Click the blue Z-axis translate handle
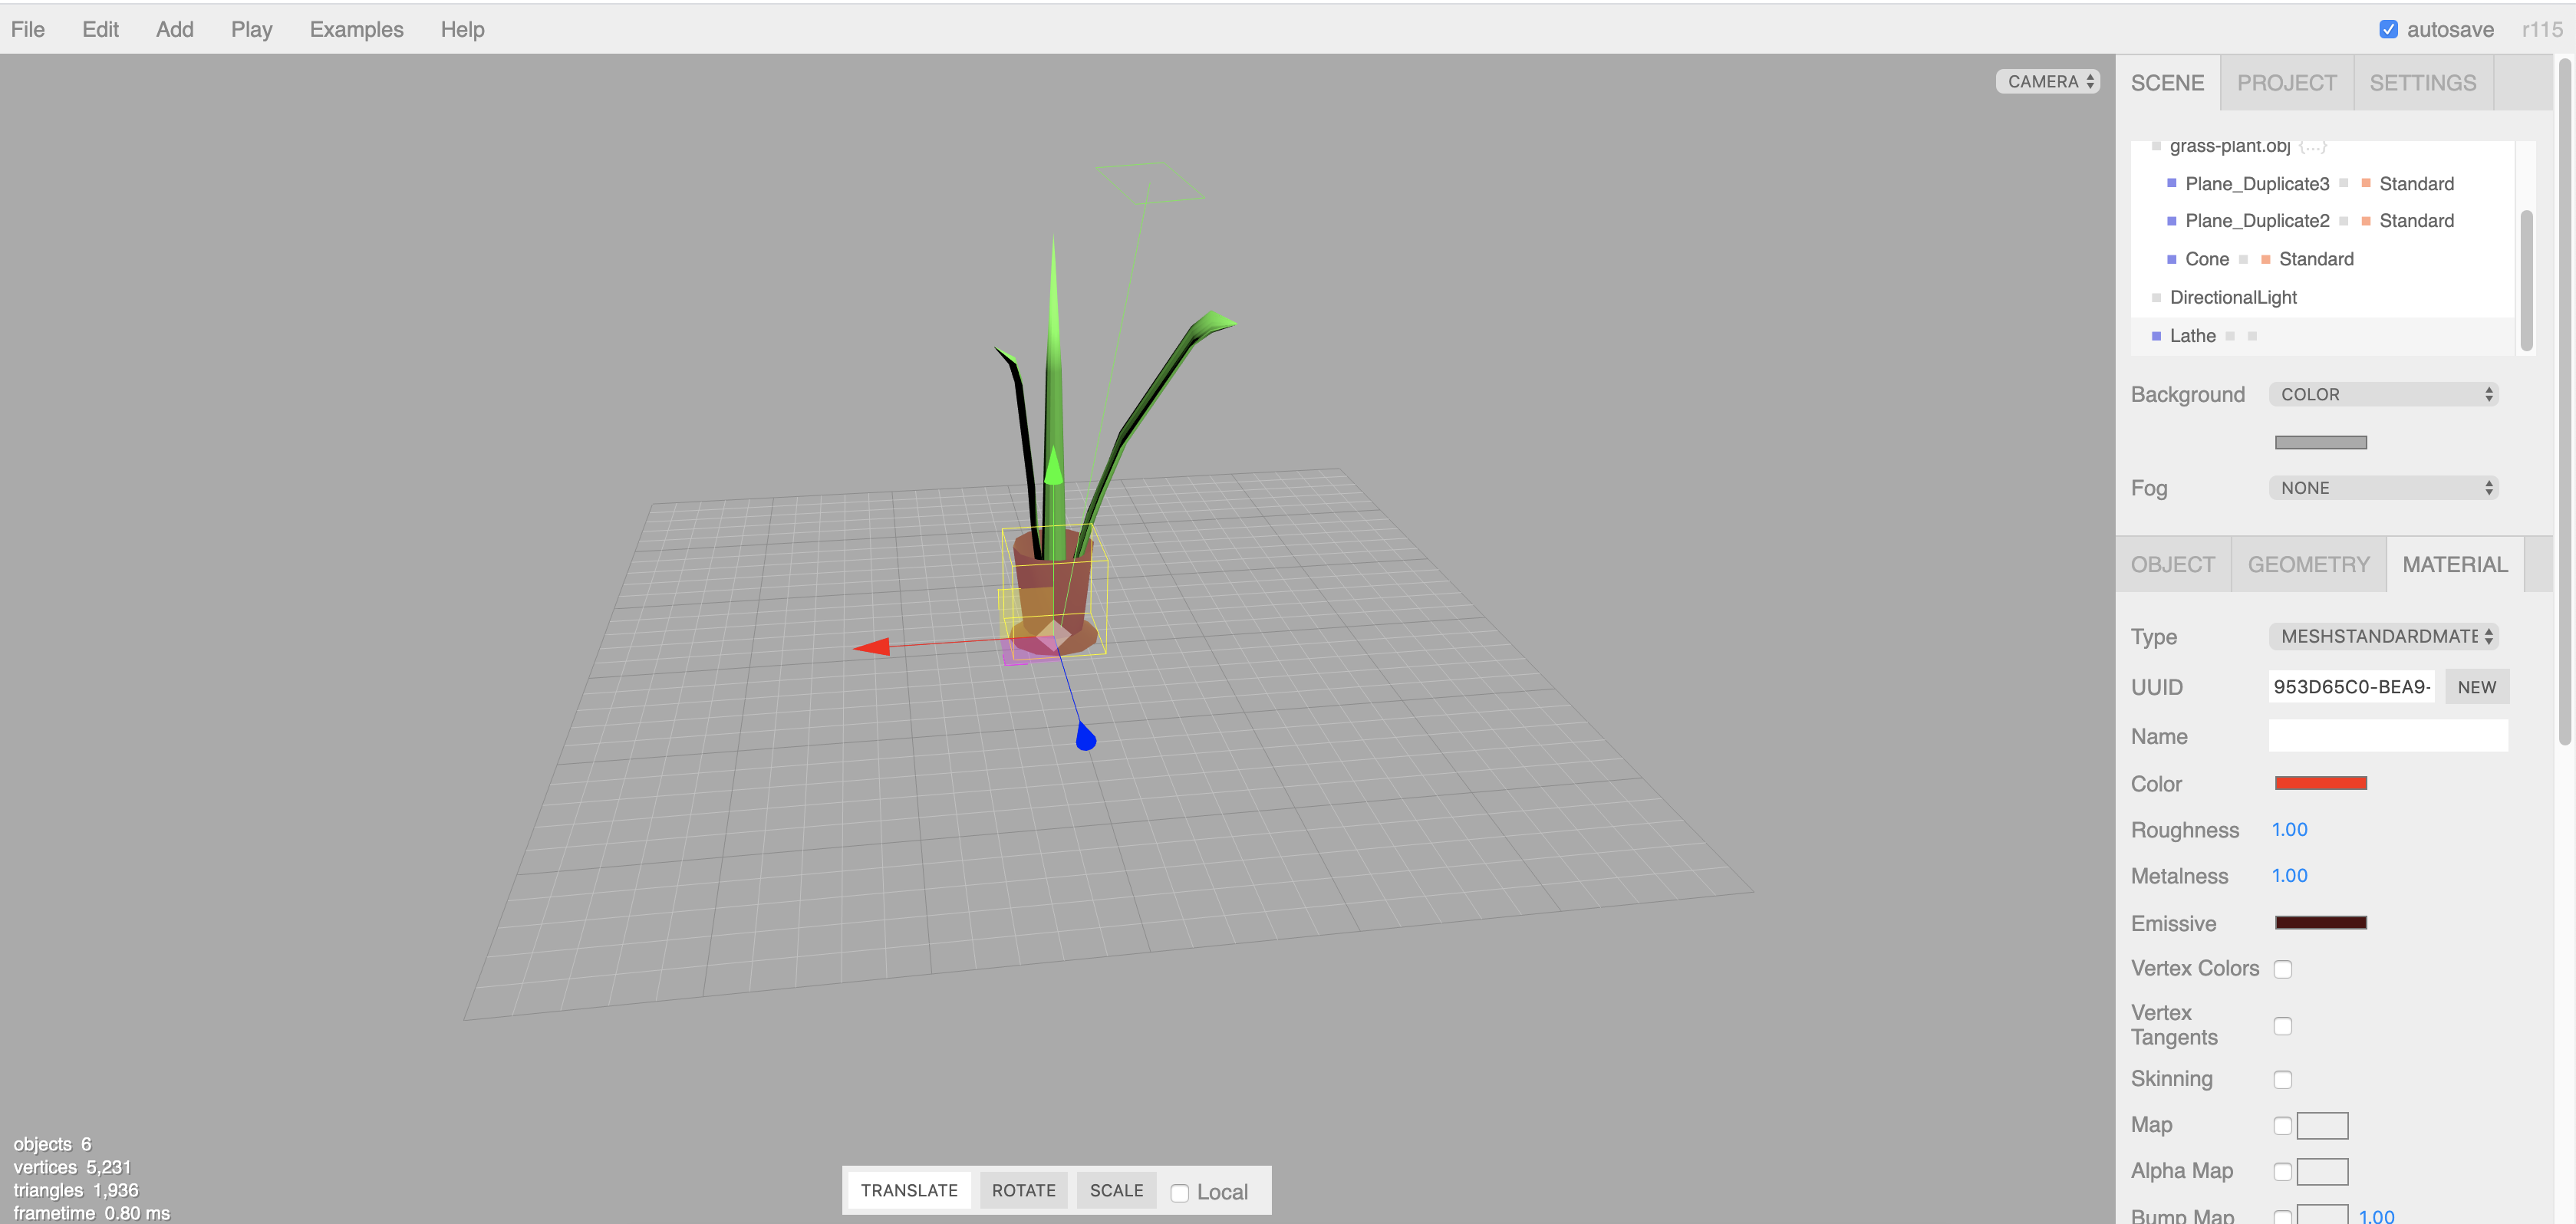This screenshot has width=2576, height=1224. pos(1085,738)
